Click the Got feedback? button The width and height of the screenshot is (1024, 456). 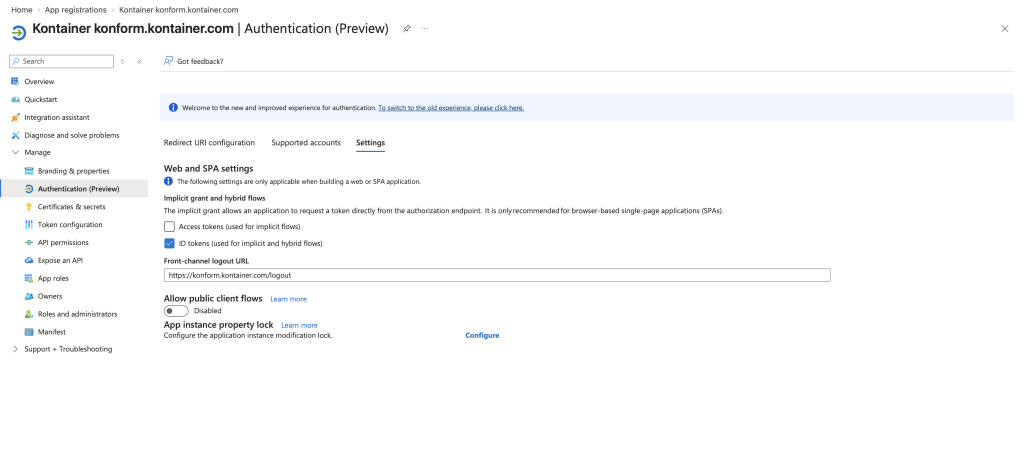(194, 61)
